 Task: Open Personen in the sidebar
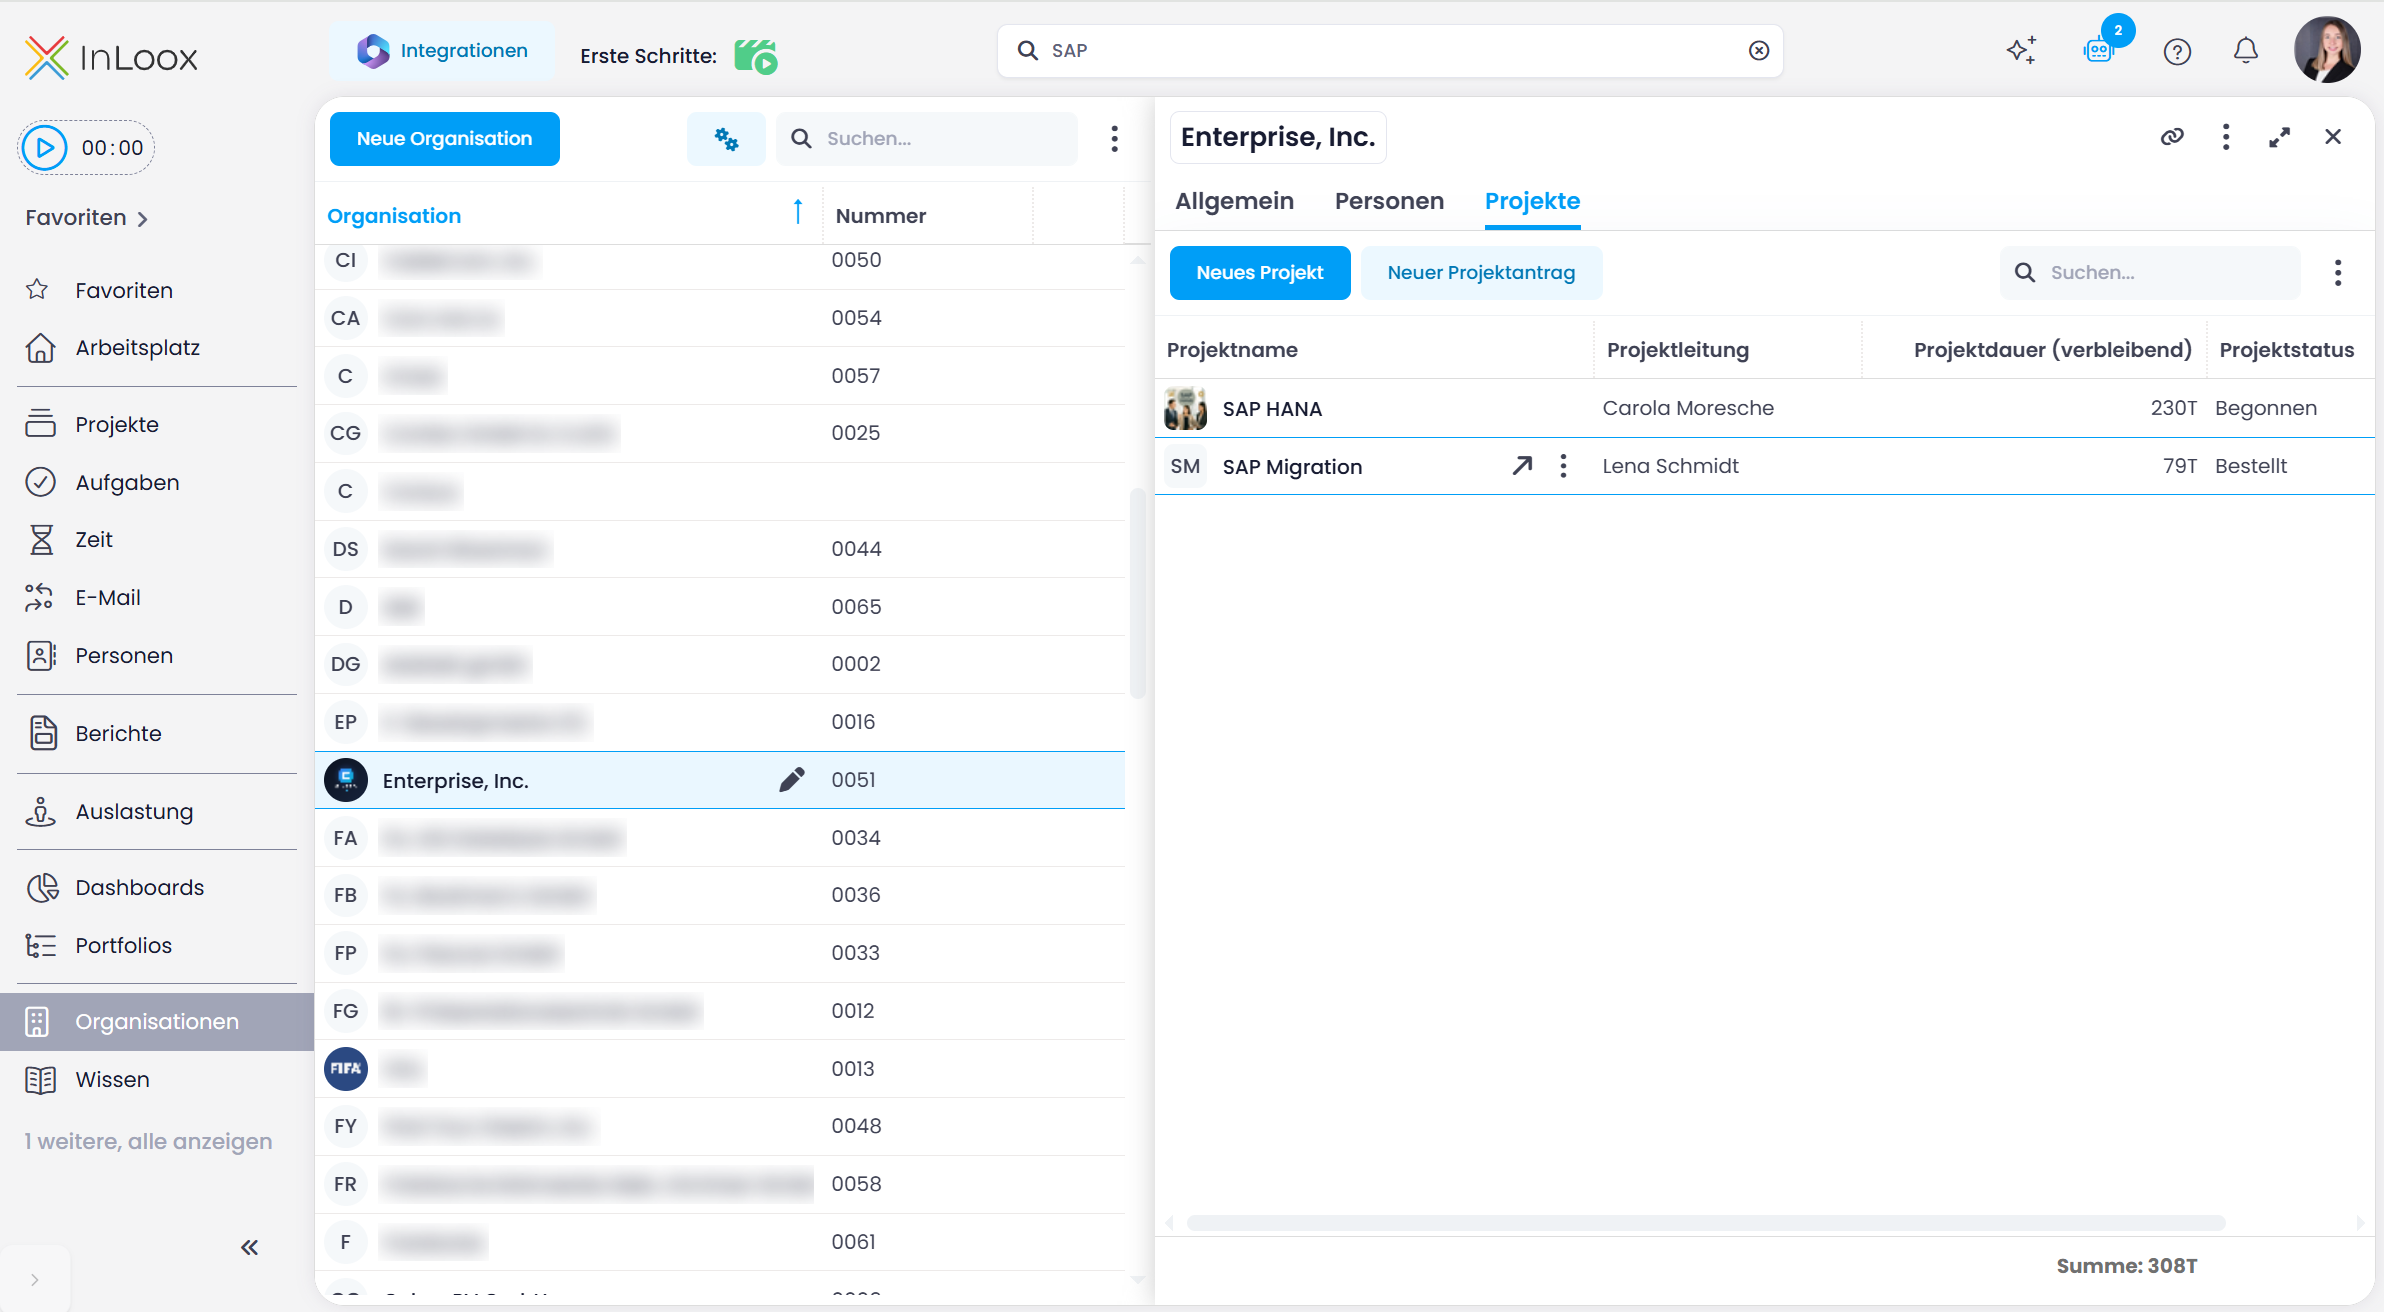click(124, 656)
